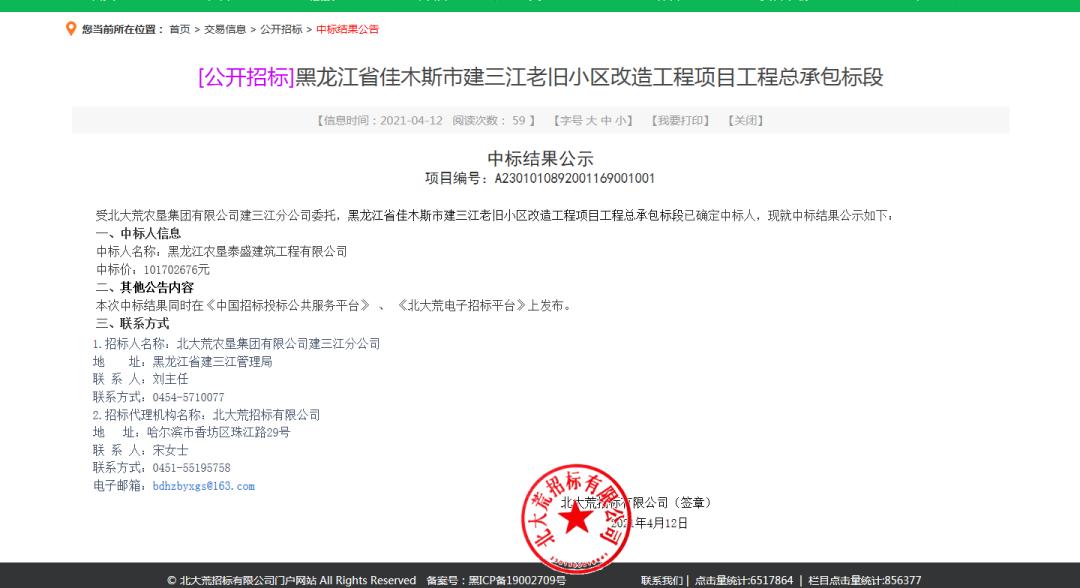Click the 中标结果公示 heading

coord(540,158)
